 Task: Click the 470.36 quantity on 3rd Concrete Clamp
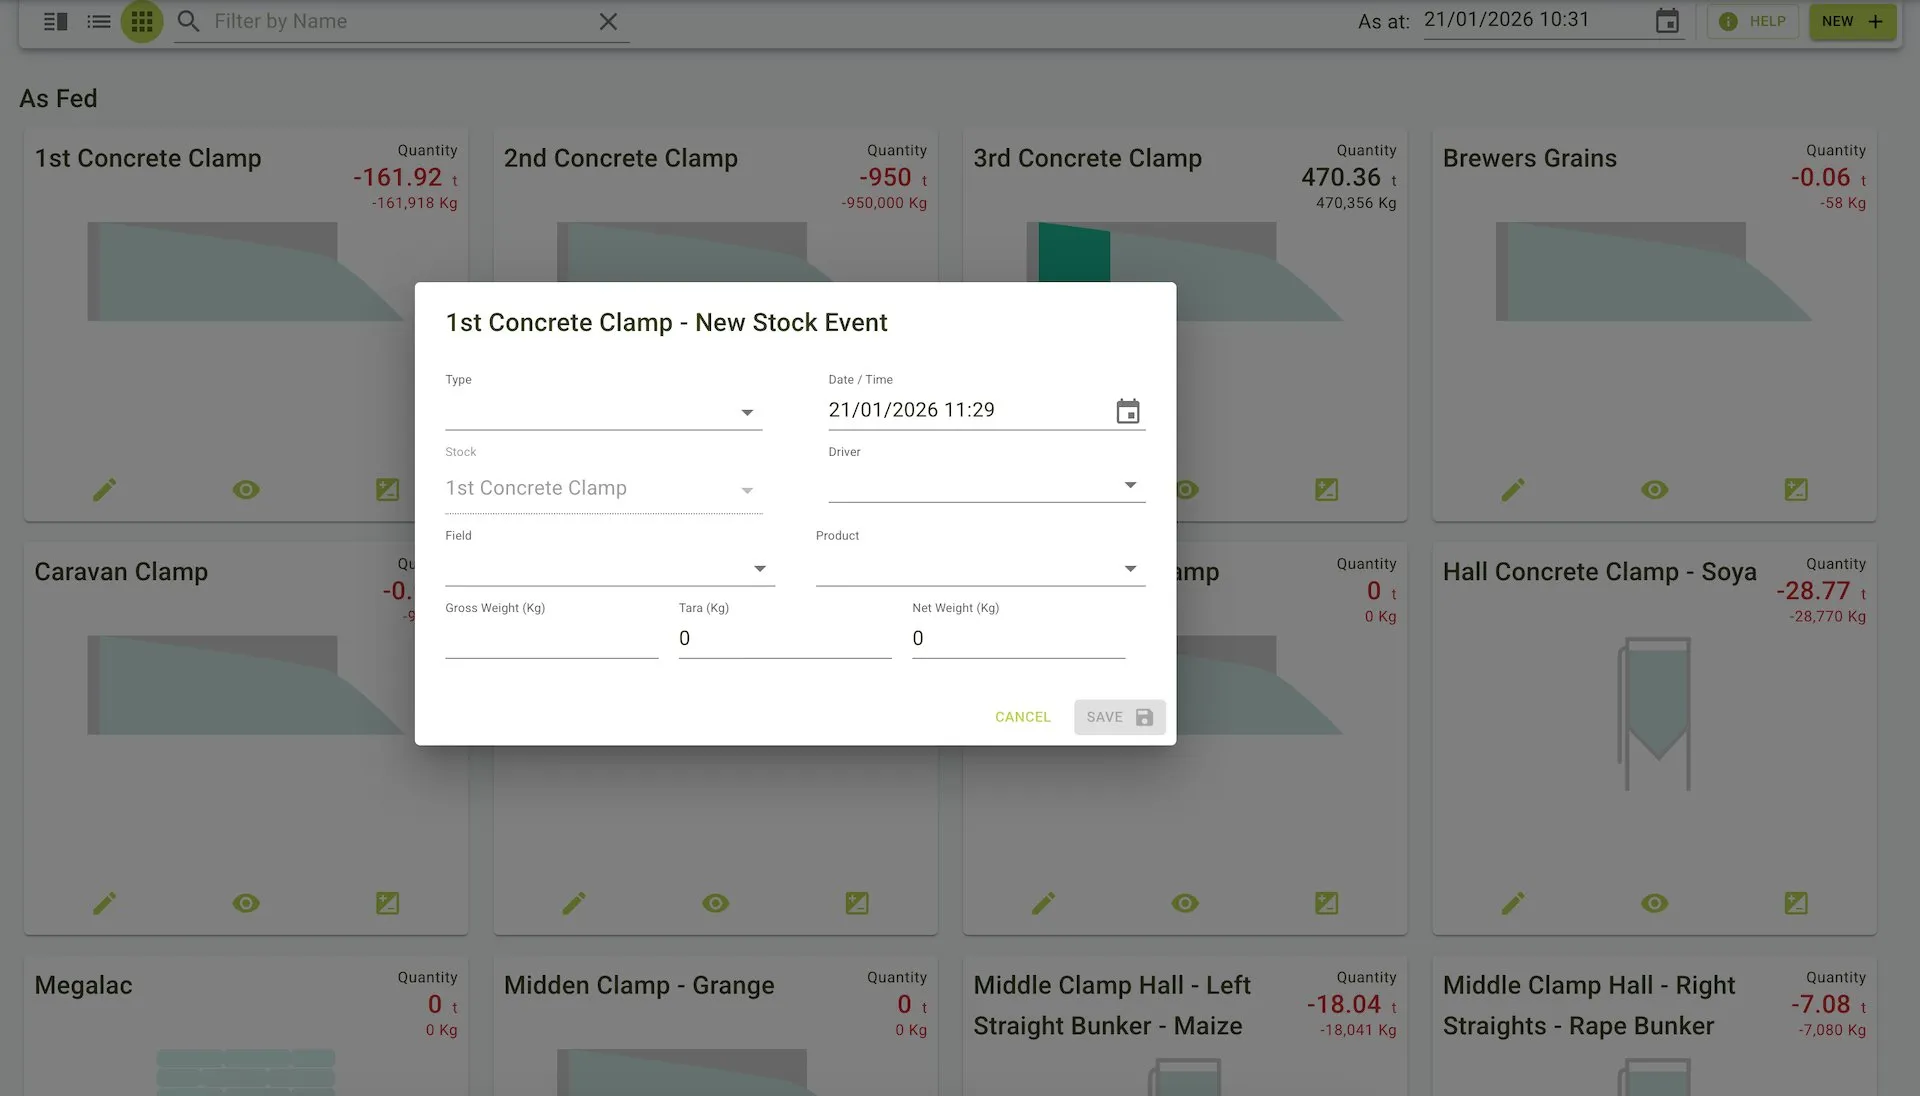[x=1341, y=177]
